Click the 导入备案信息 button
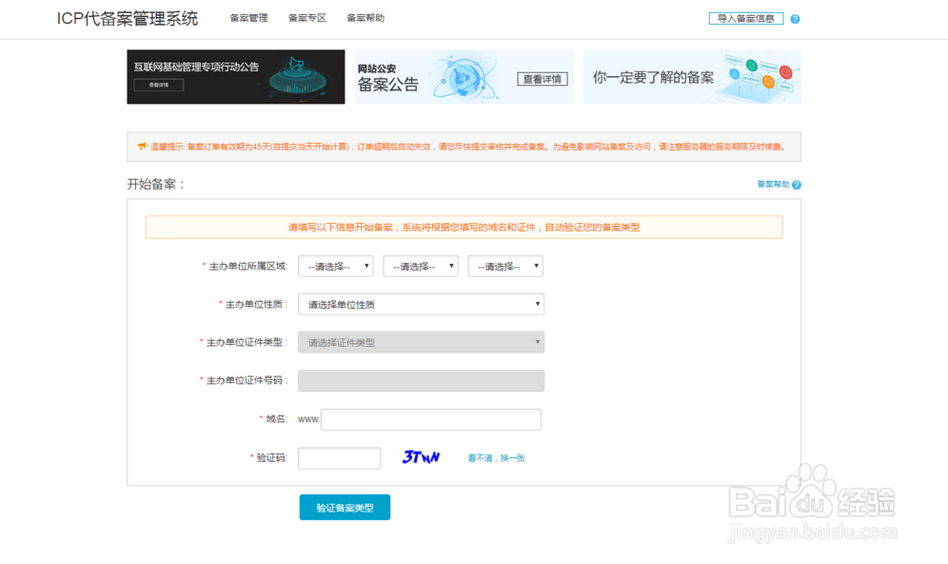Screen dimensions: 948x564 [x=745, y=19]
